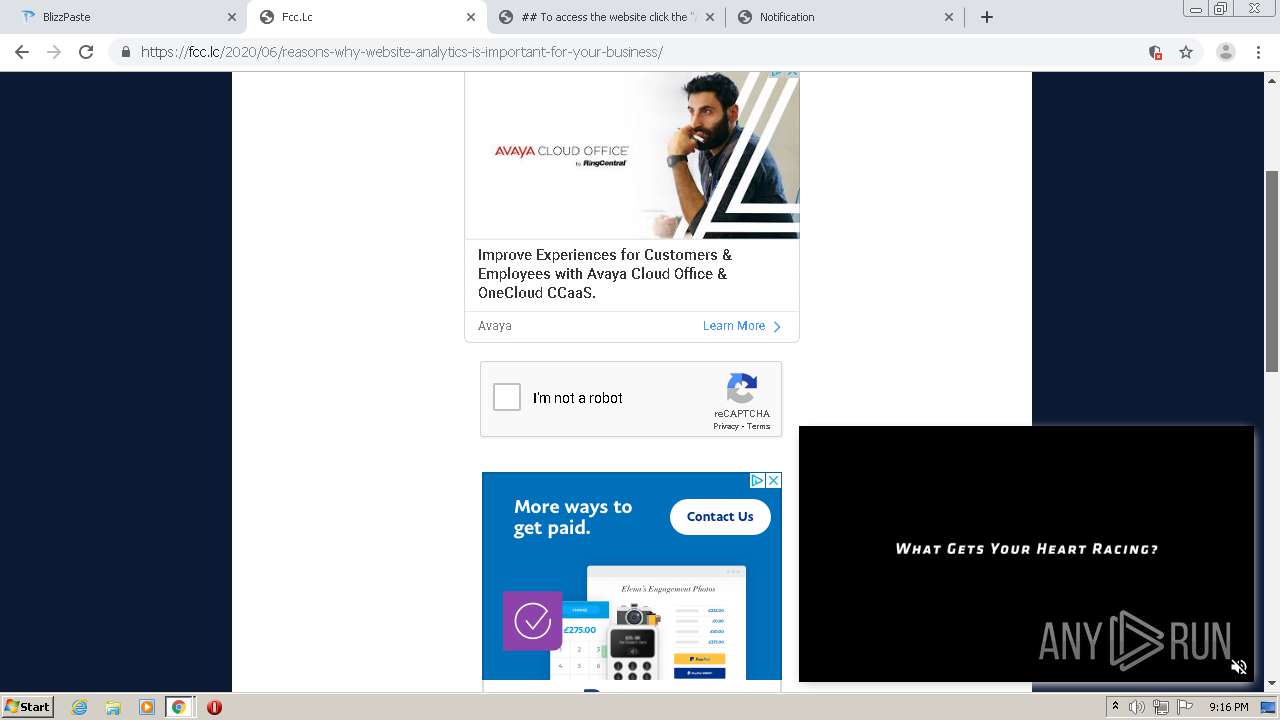Switch to the Notification tab

click(844, 17)
